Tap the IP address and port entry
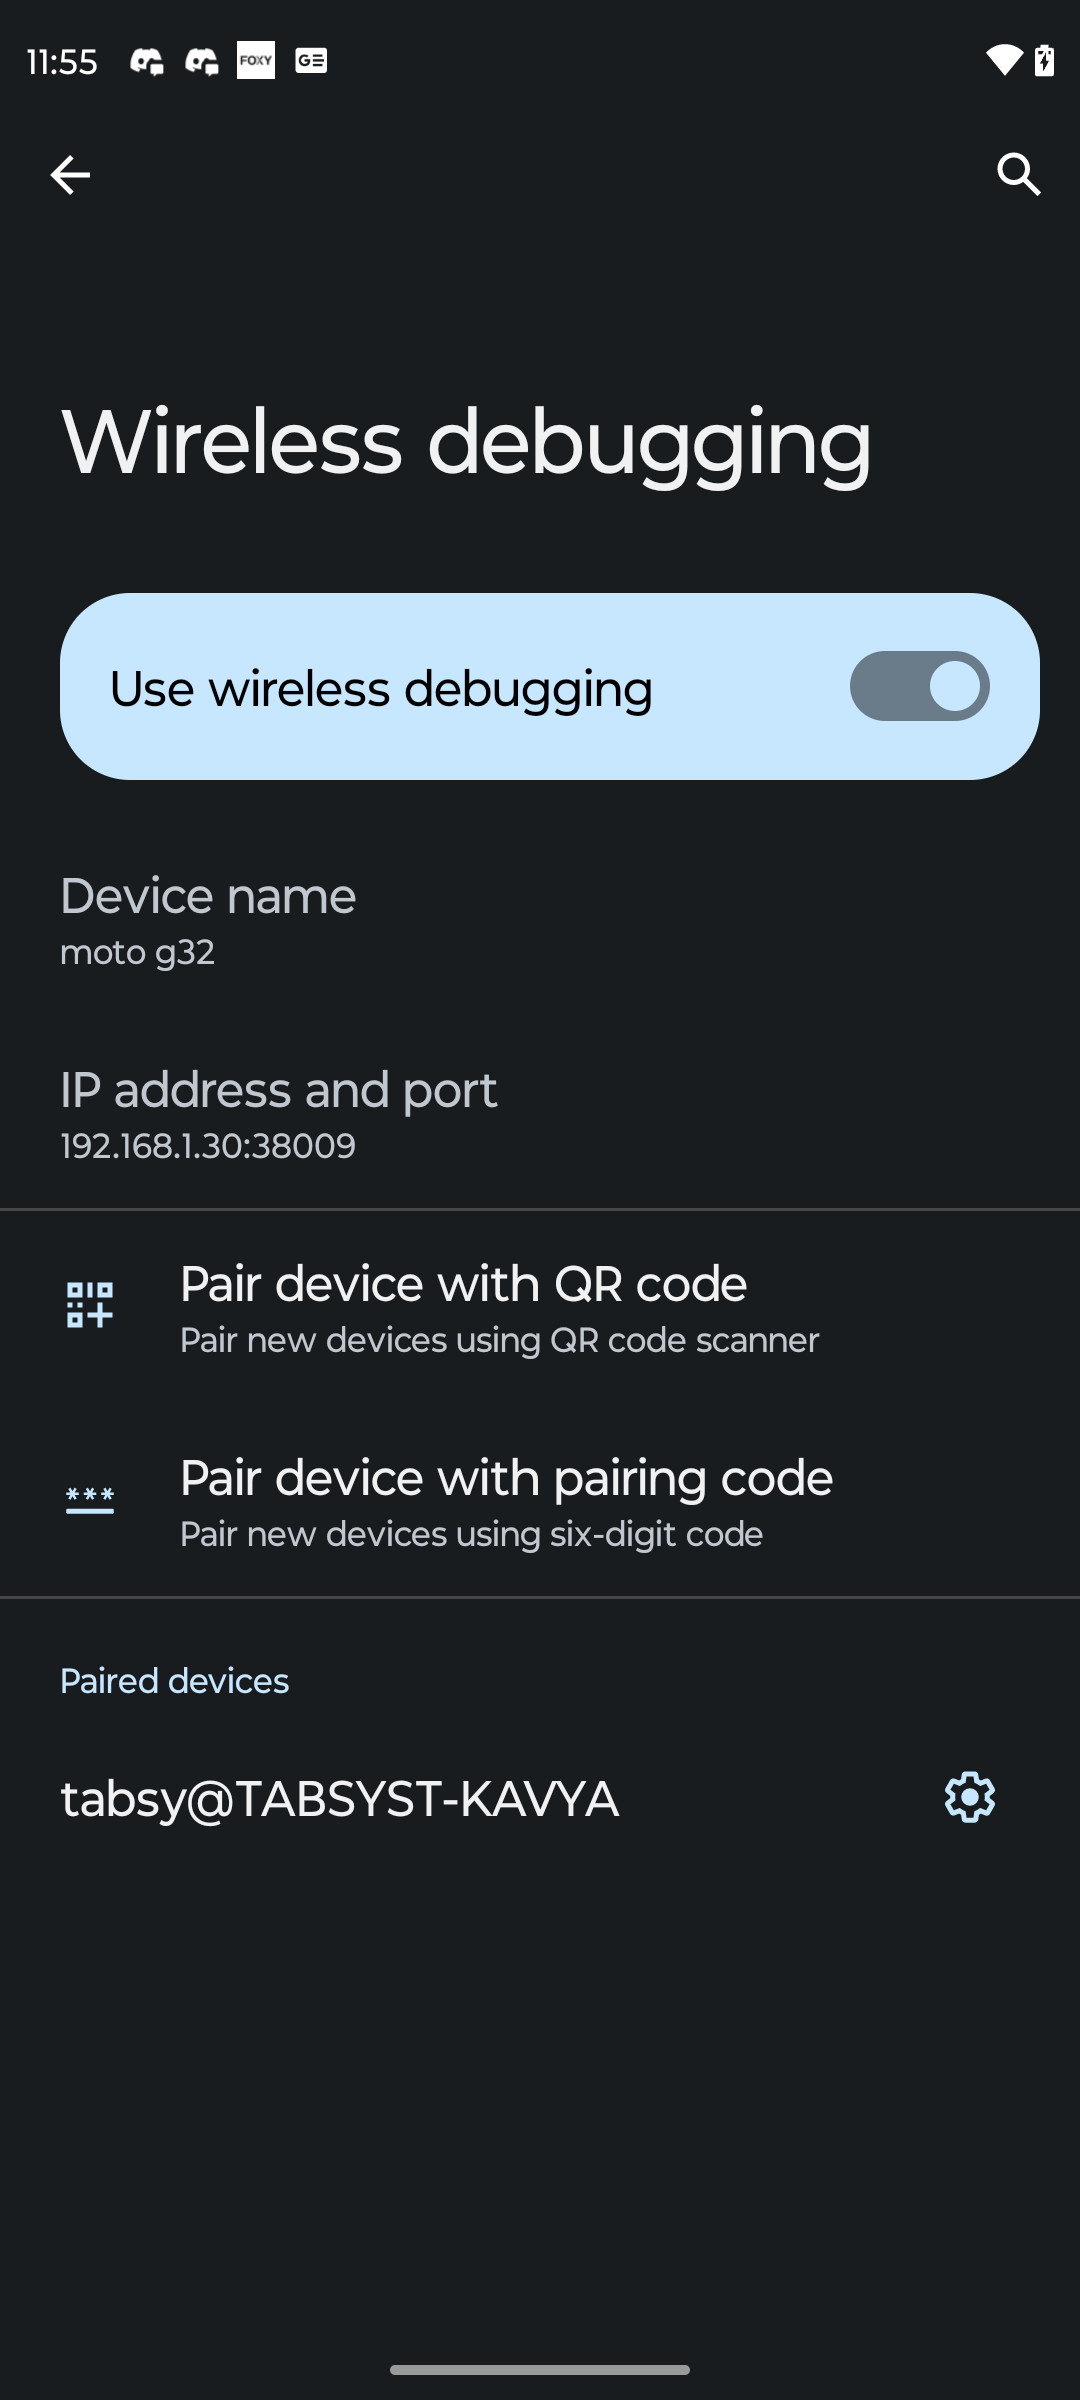Screen dimensions: 1080x2400 pyautogui.click(x=278, y=1114)
